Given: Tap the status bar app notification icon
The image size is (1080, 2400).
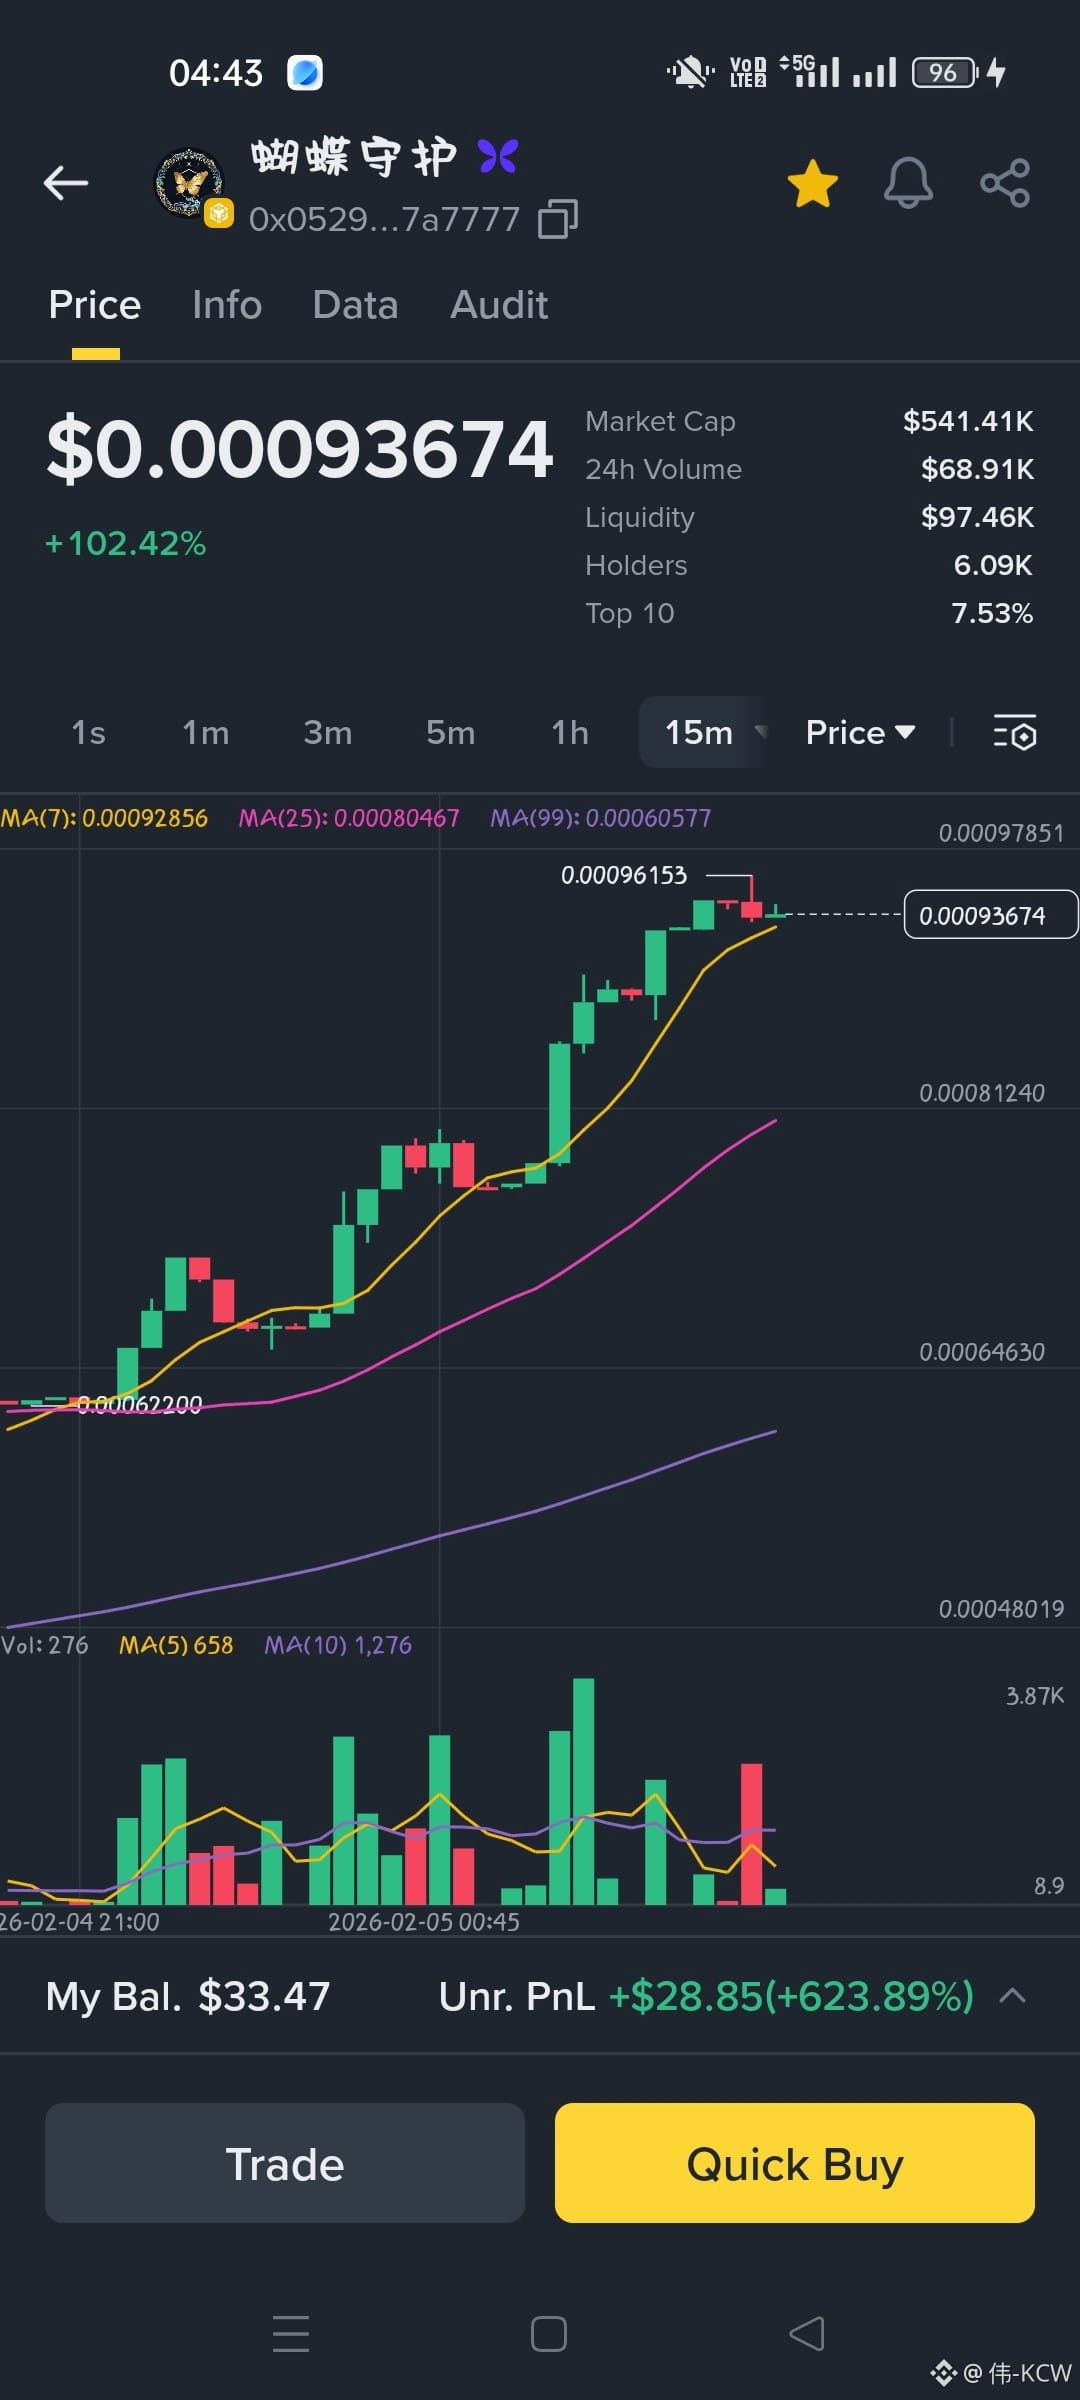Looking at the screenshot, I should click(305, 72).
